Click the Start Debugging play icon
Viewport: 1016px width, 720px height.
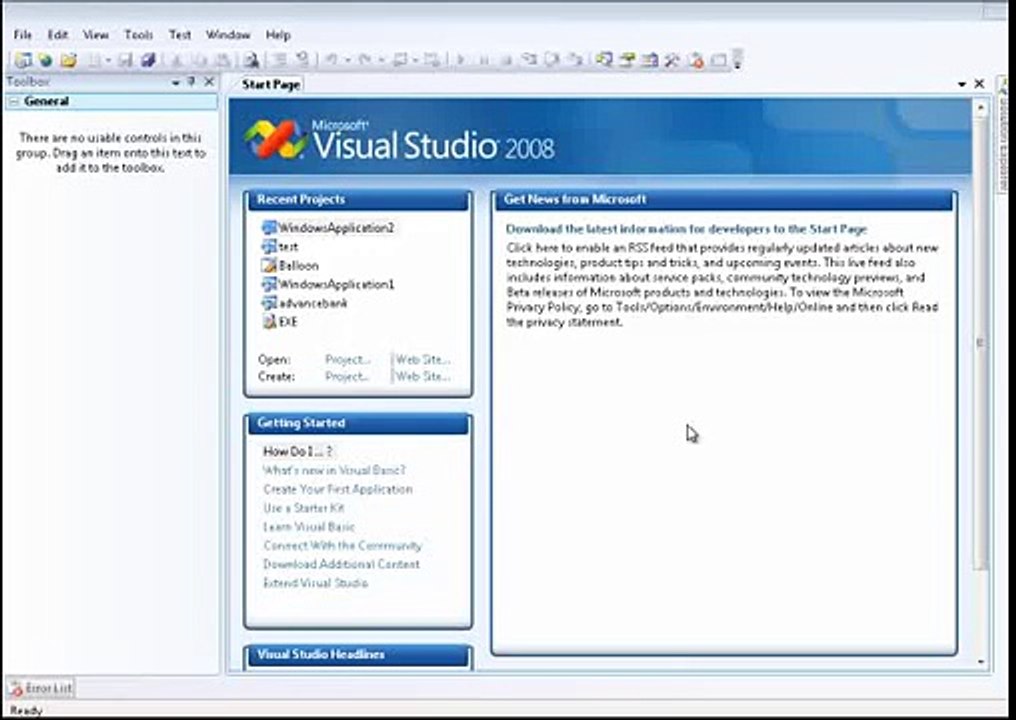(461, 60)
